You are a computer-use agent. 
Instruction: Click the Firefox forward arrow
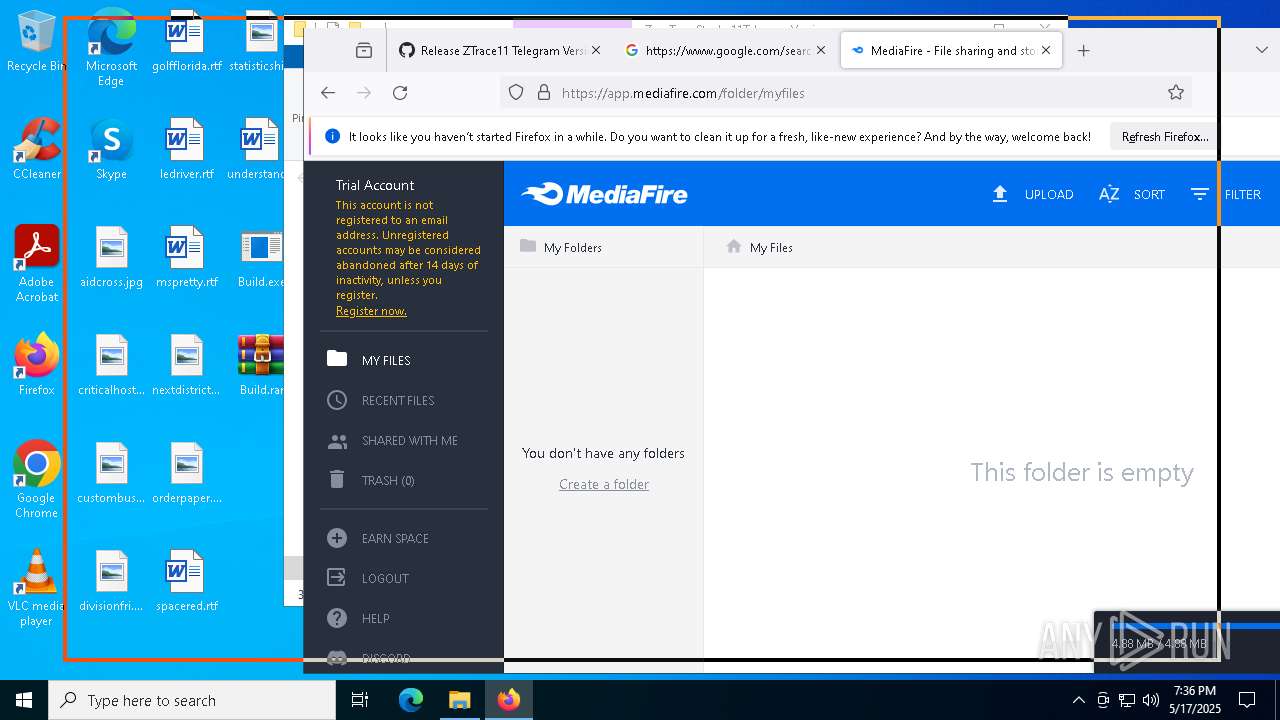[x=364, y=93]
